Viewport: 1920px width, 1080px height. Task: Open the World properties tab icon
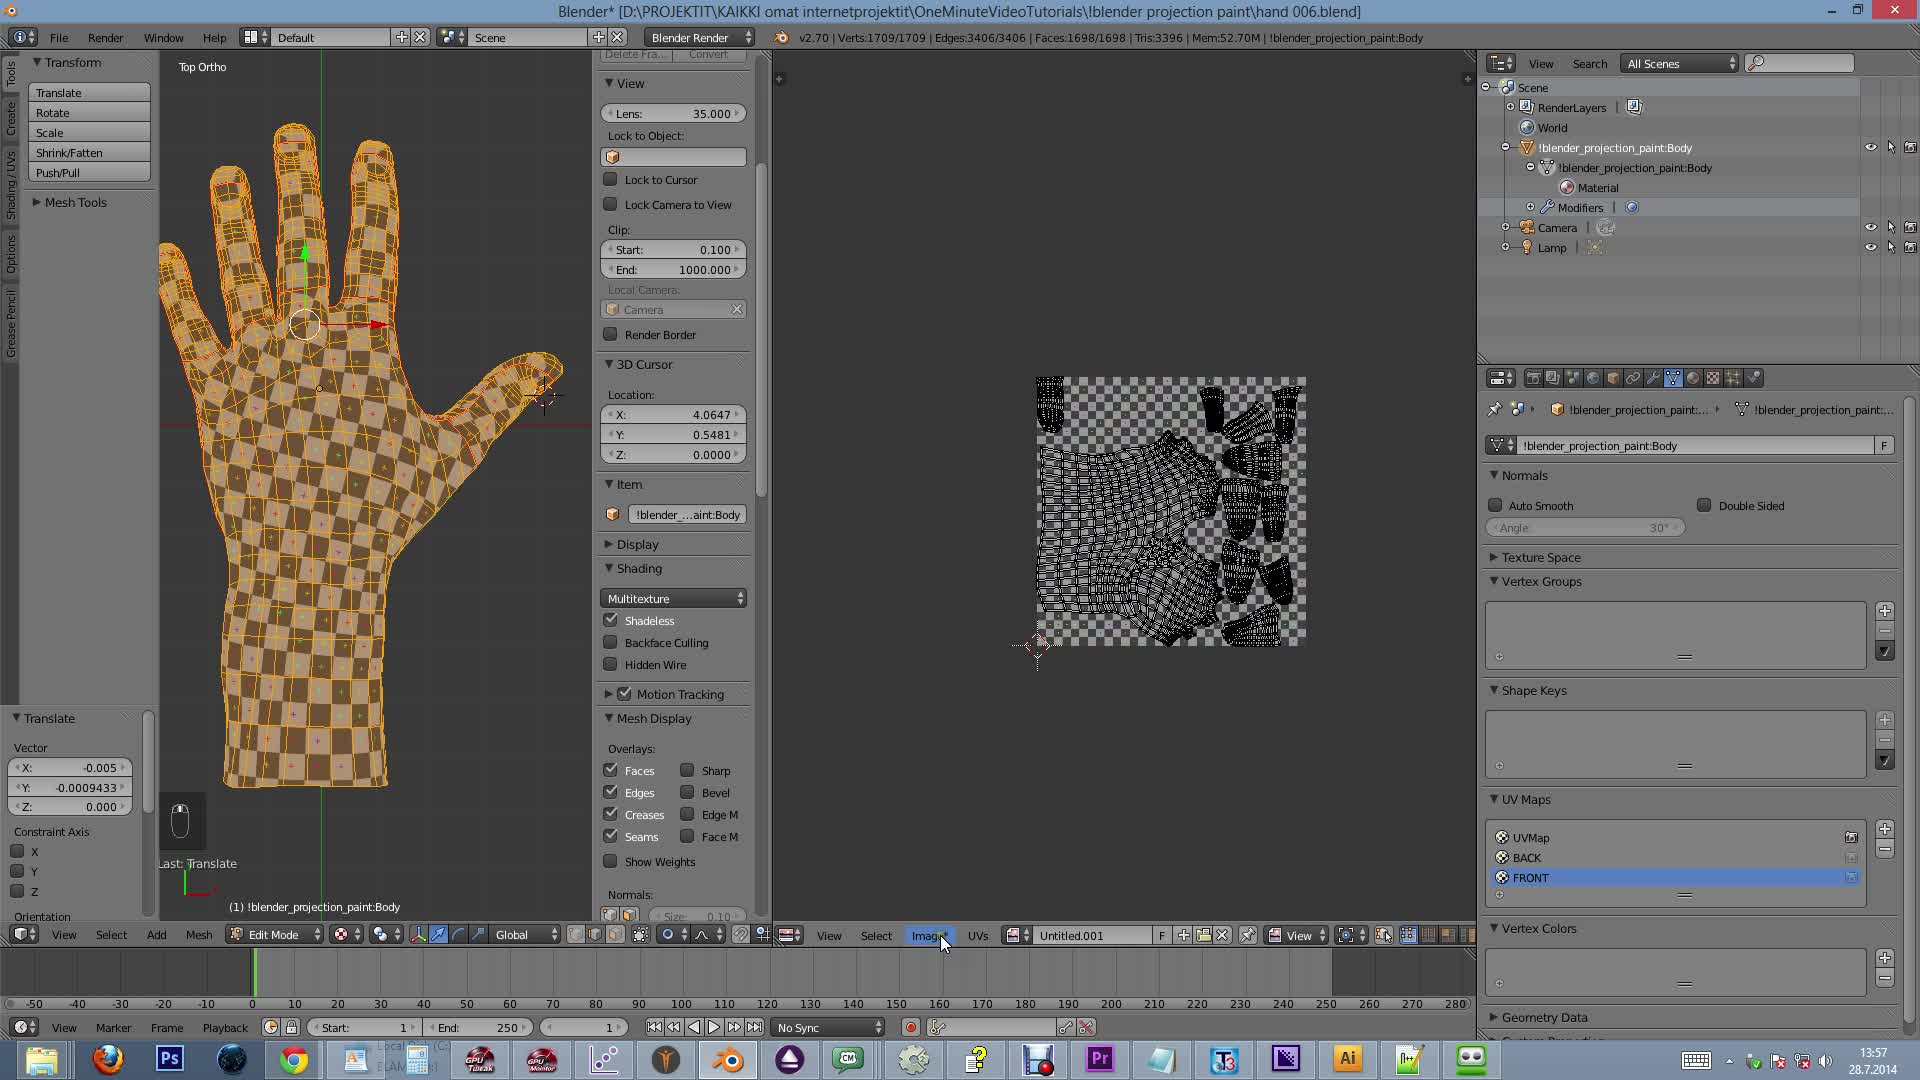[1593, 378]
